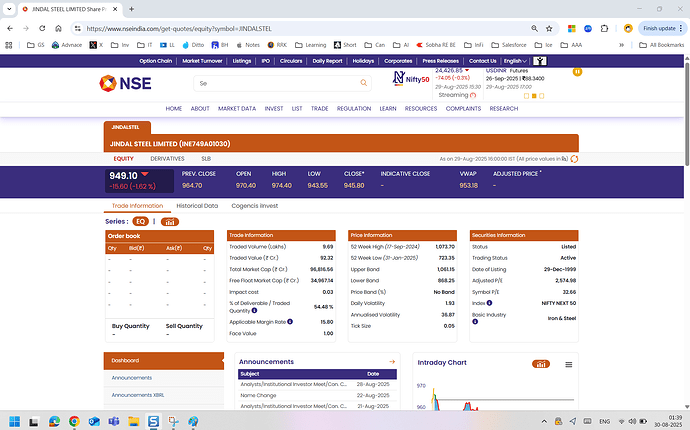Open the Historical Data tab
The width and height of the screenshot is (690, 430).
pos(197,206)
